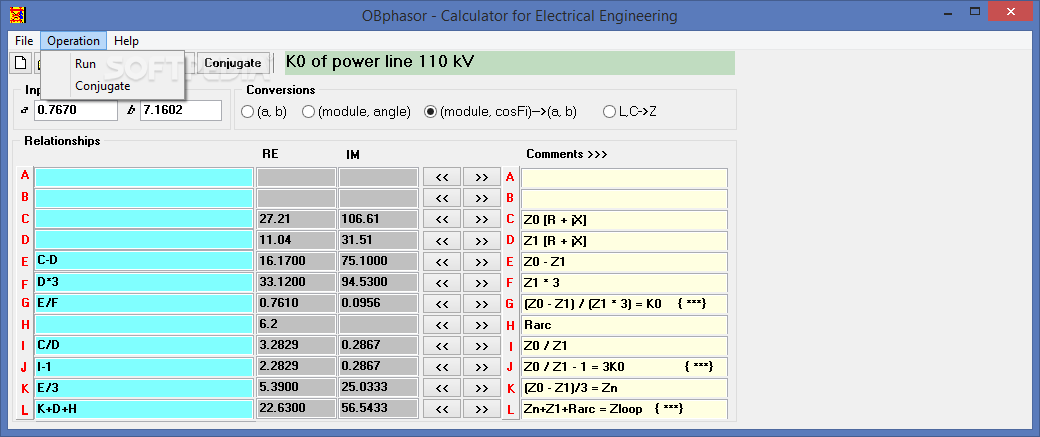1040x437 pixels.
Task: Click the << button in row F
Action: 442,283
